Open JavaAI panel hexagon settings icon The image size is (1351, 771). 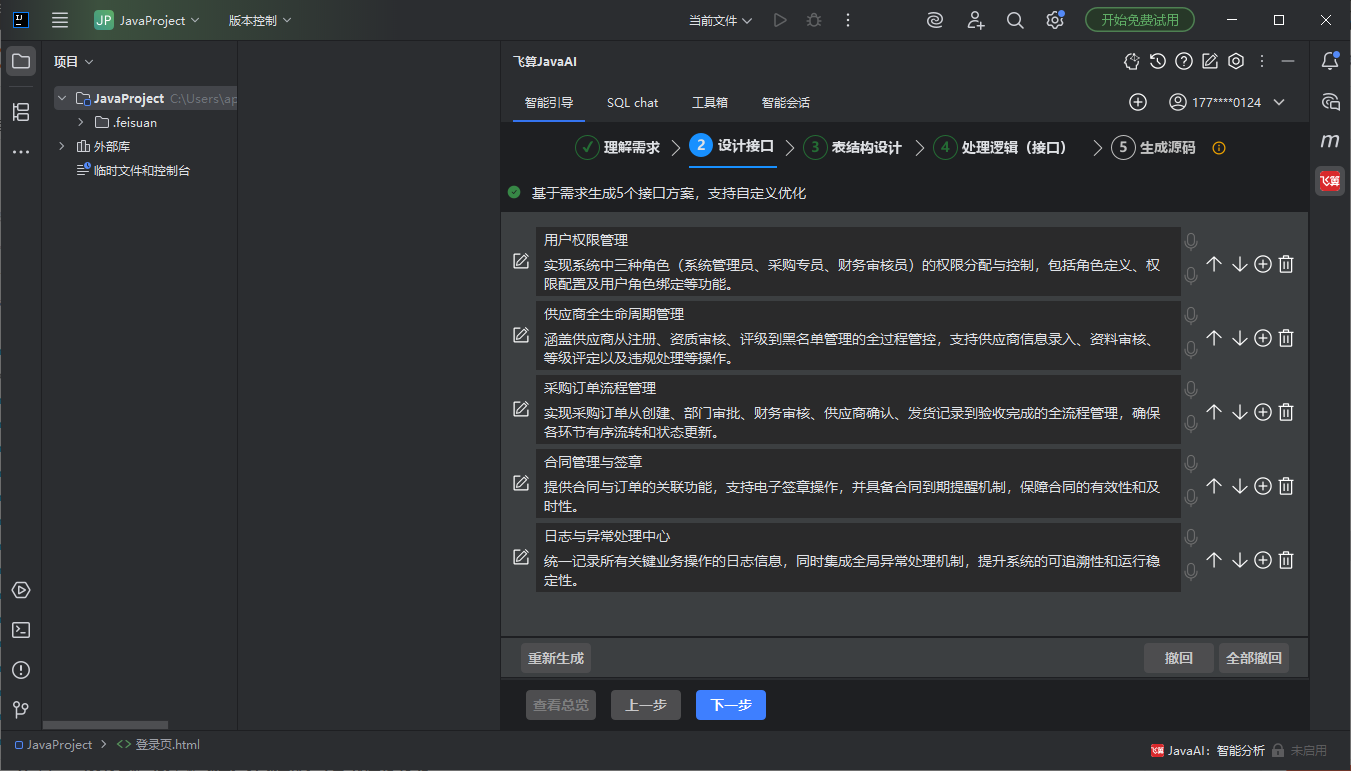tap(1236, 61)
